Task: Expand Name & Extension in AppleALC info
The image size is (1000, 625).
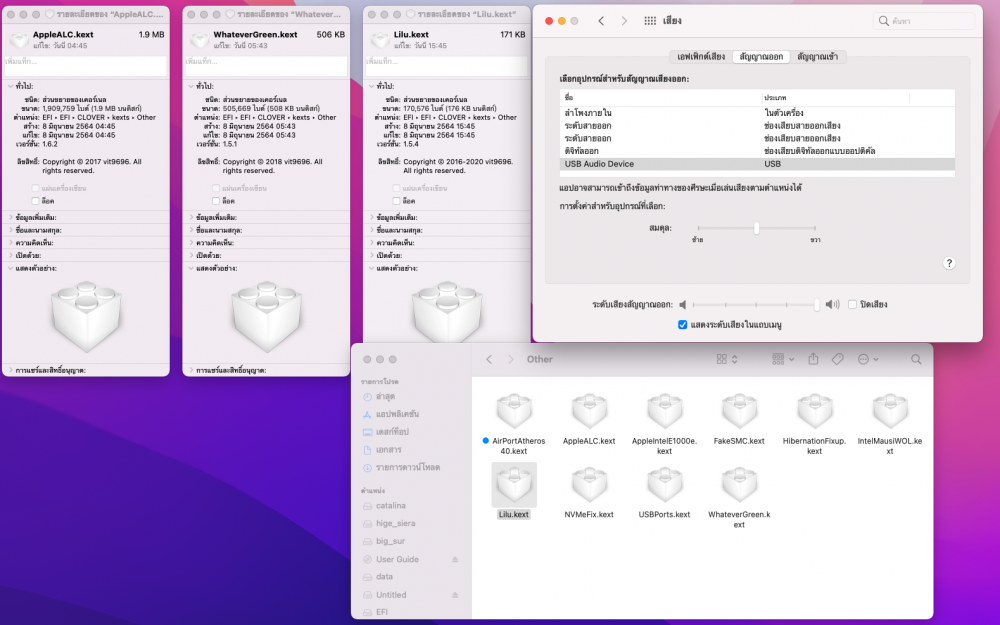Action: pos(10,230)
